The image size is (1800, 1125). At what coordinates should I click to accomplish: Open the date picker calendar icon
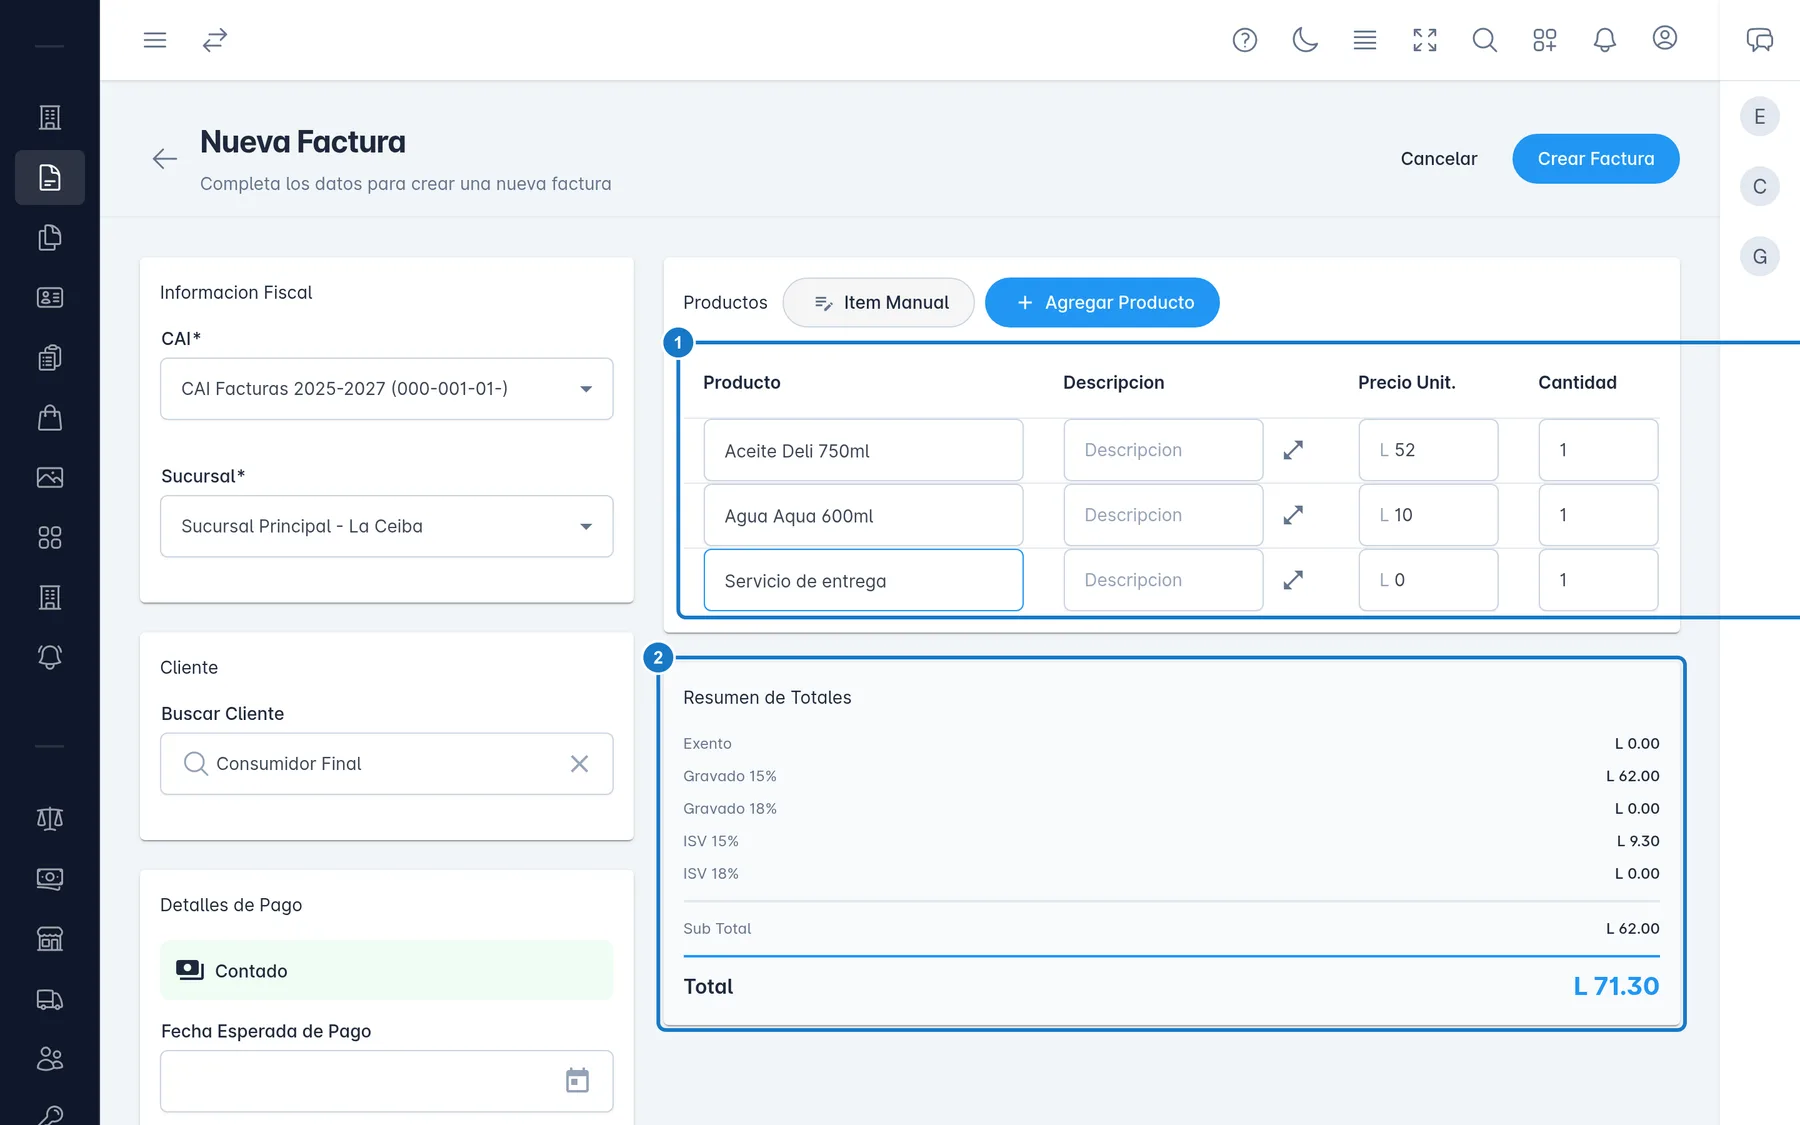coord(577,1081)
